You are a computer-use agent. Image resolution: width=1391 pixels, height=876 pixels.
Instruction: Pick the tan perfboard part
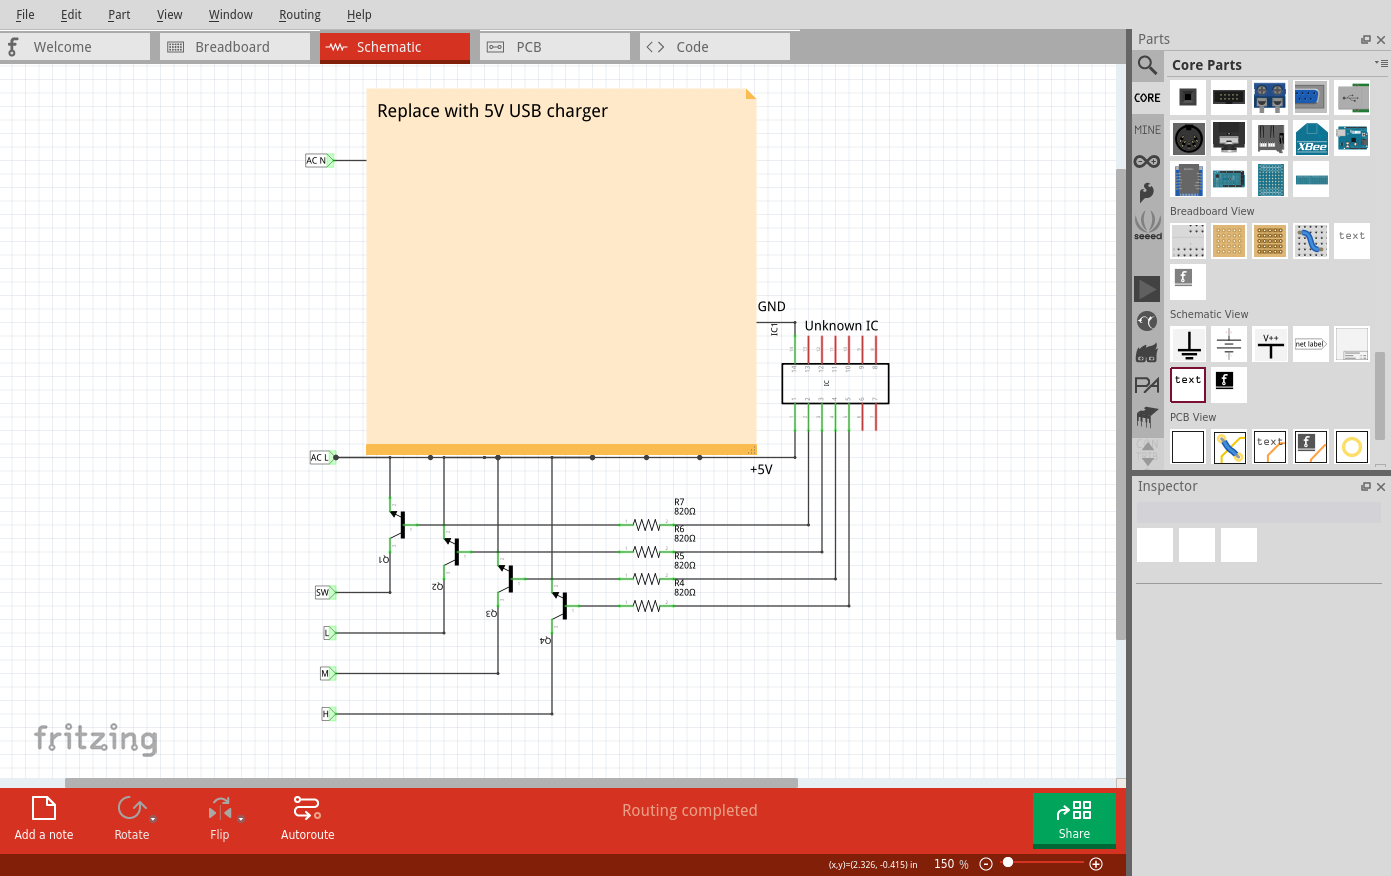1229,241
